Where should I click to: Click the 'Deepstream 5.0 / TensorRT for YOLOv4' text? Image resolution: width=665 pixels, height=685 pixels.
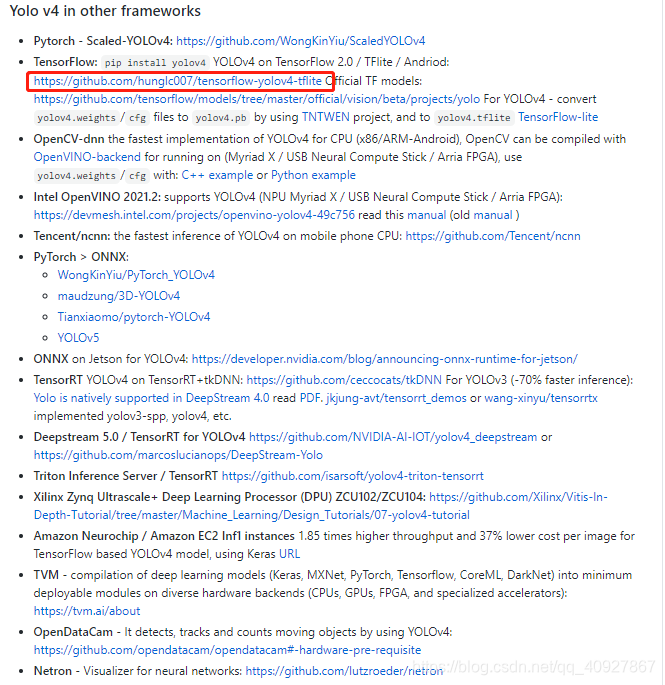point(139,437)
